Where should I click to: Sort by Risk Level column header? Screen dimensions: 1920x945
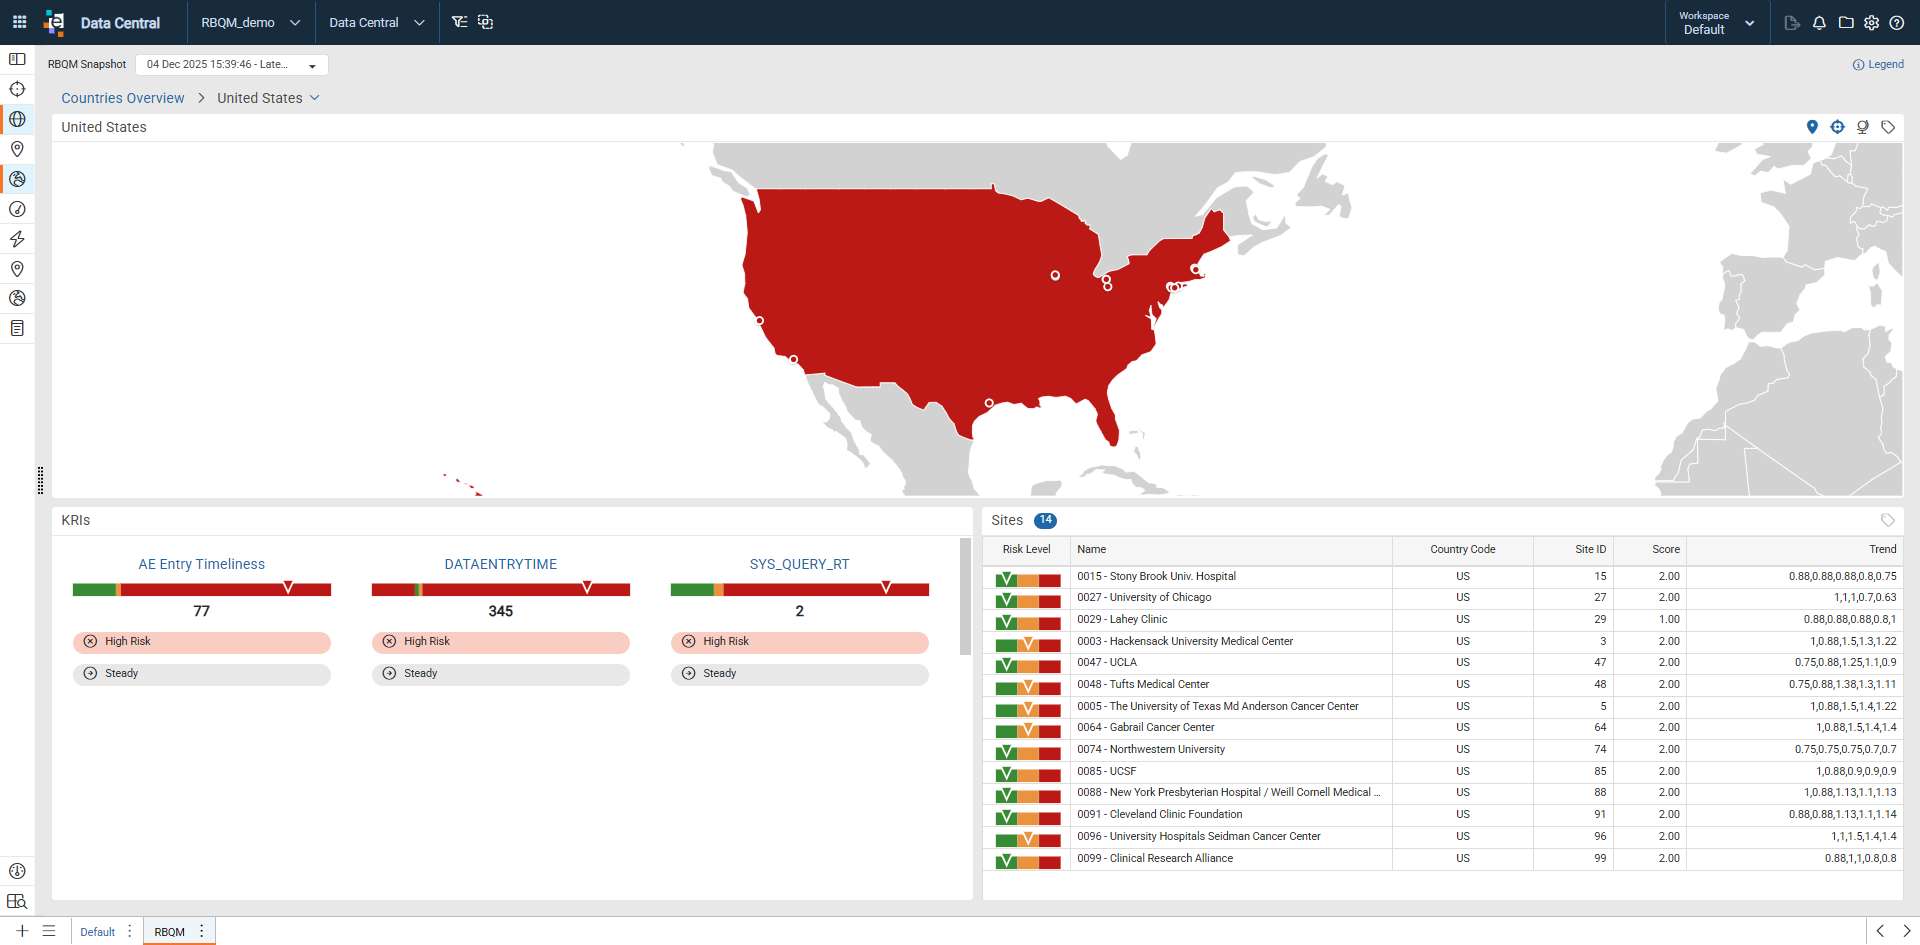pyautogui.click(x=1026, y=550)
